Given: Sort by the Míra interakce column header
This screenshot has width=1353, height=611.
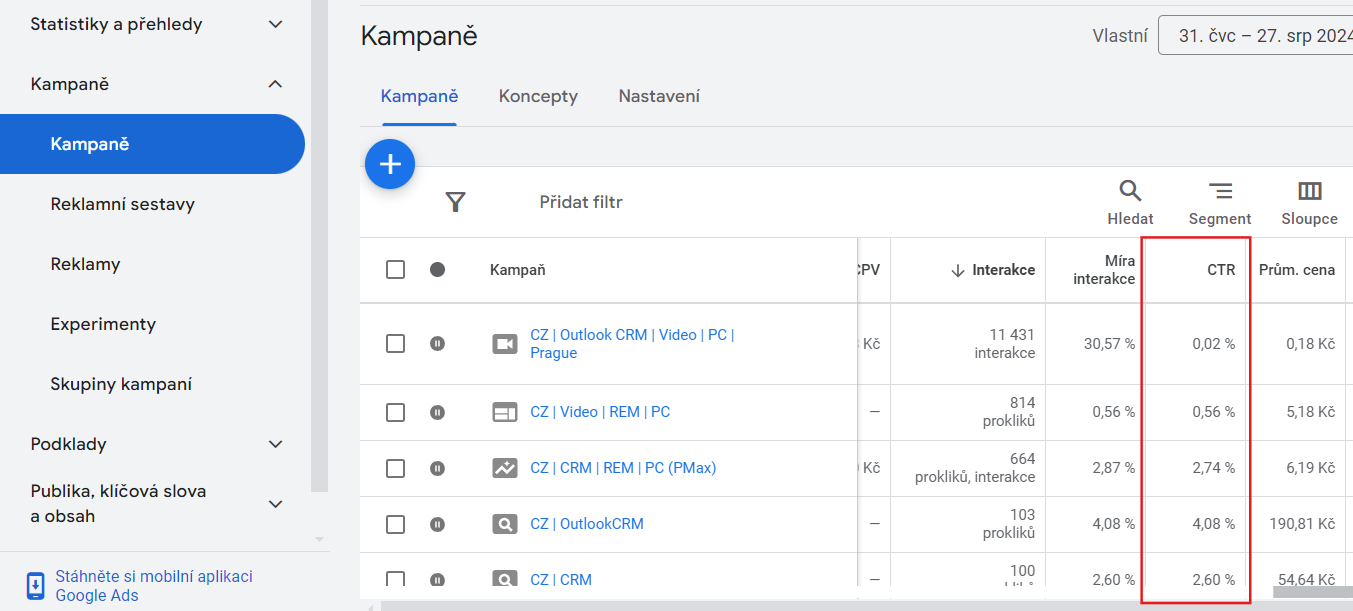Looking at the screenshot, I should 1104,270.
